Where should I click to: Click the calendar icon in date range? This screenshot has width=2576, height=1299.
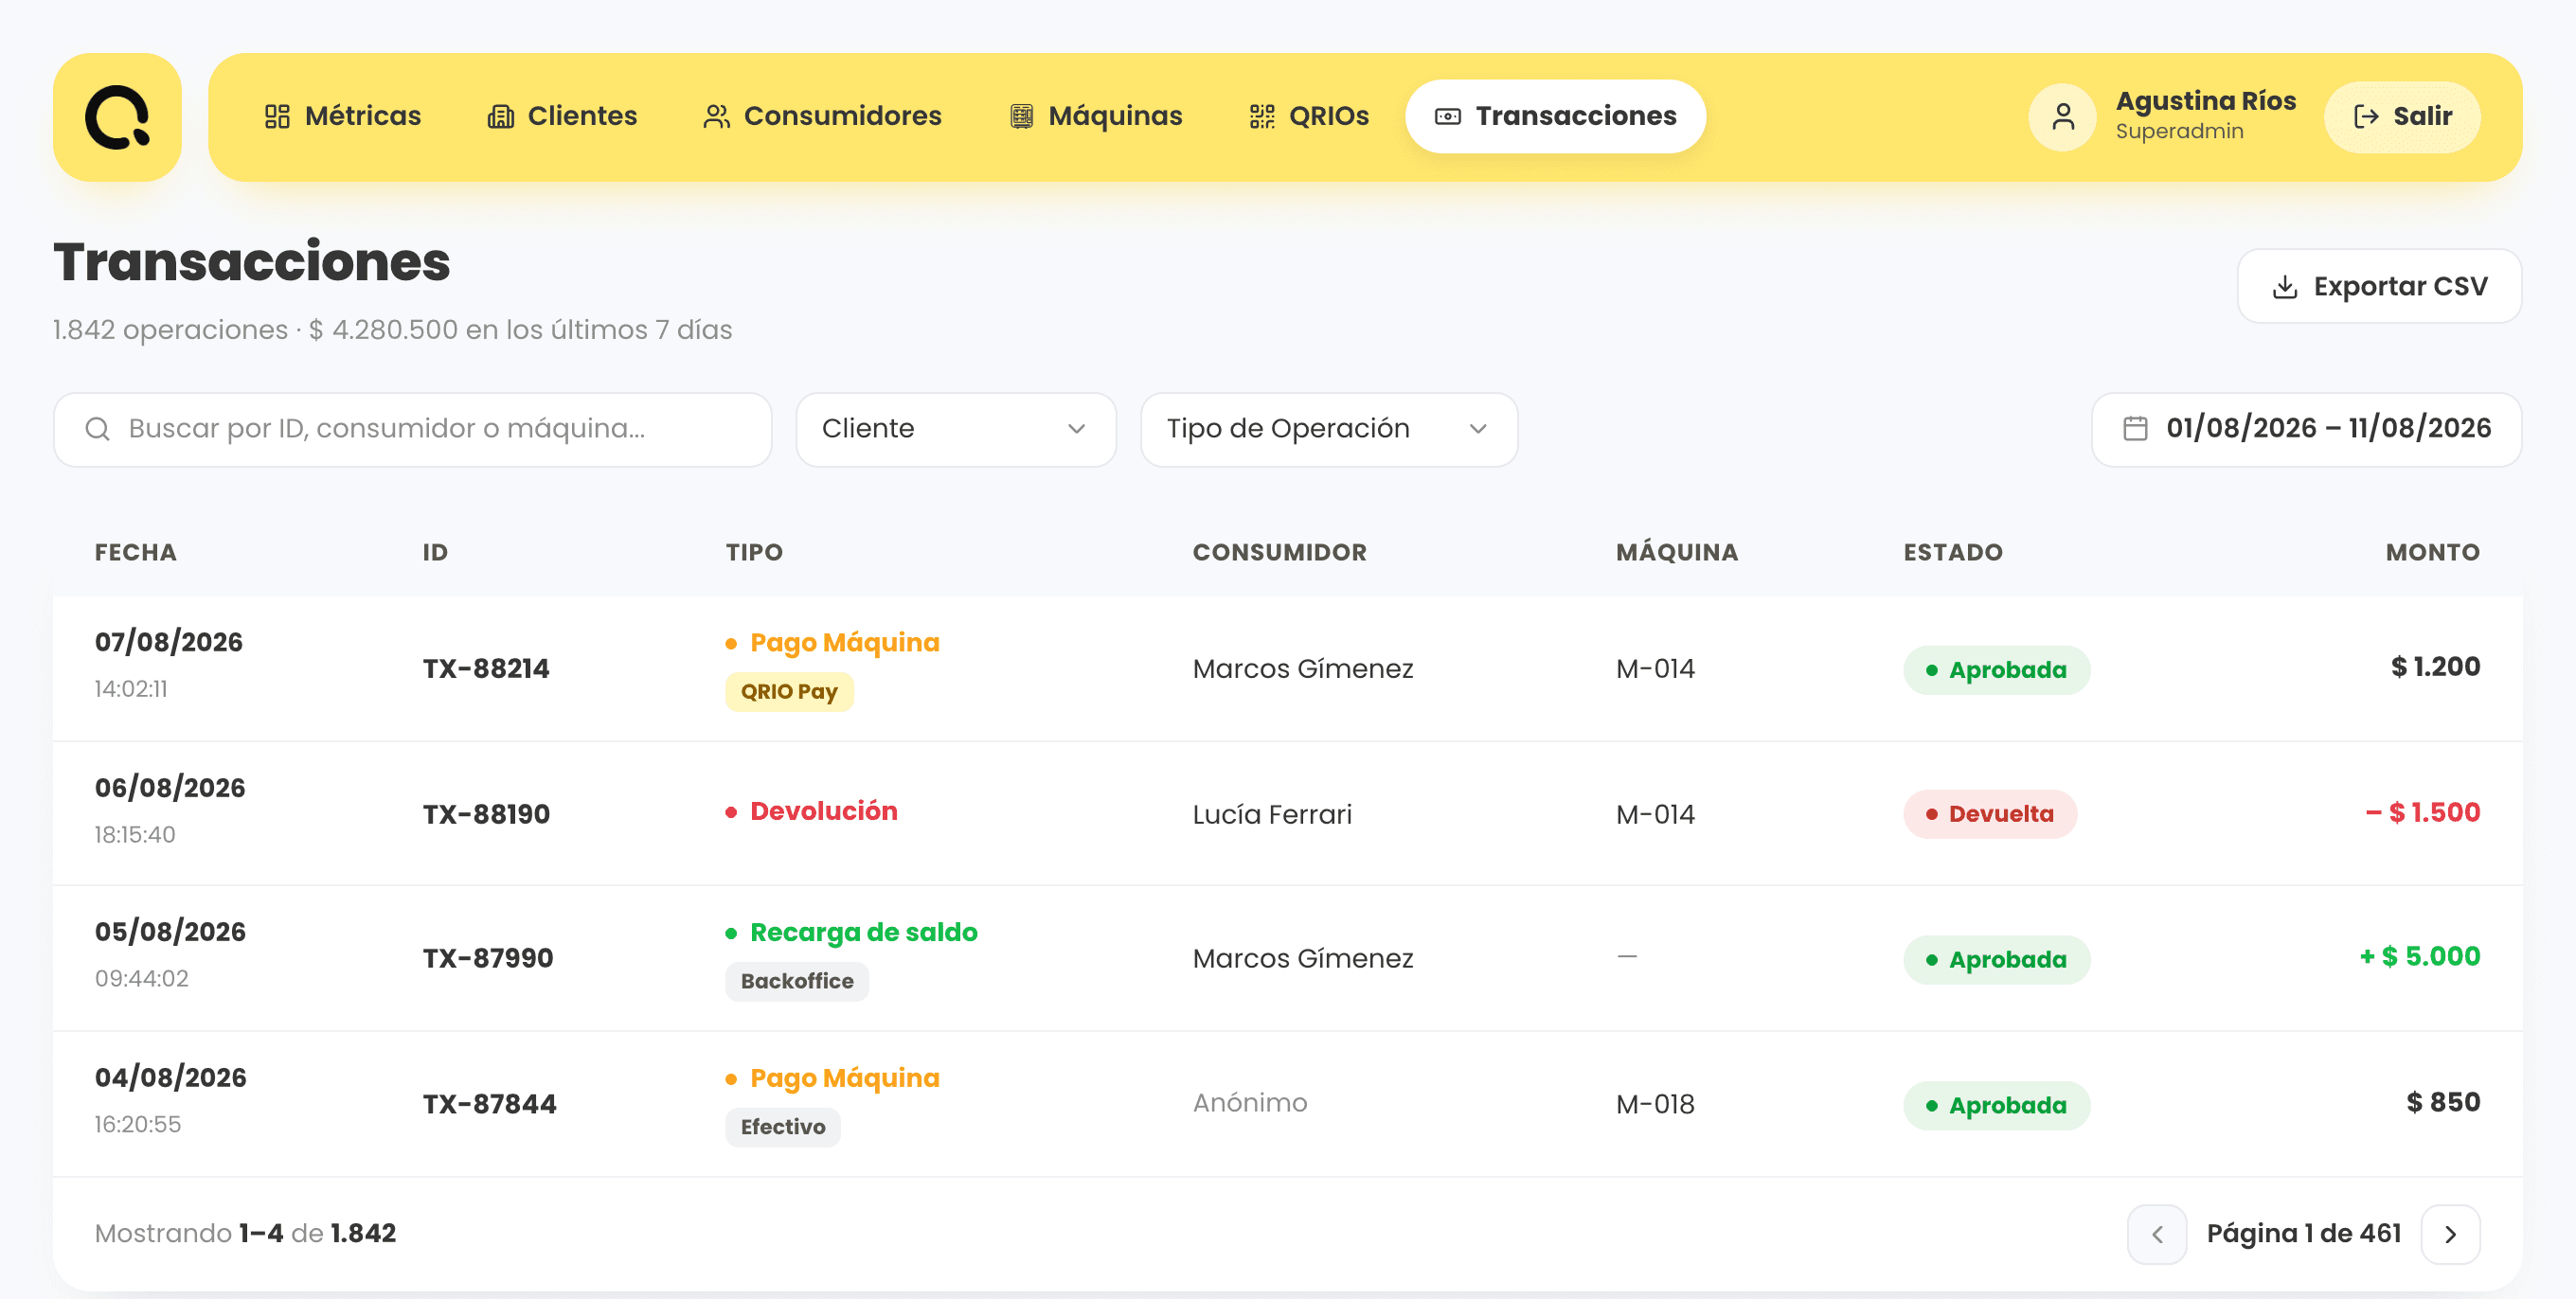(x=2135, y=429)
